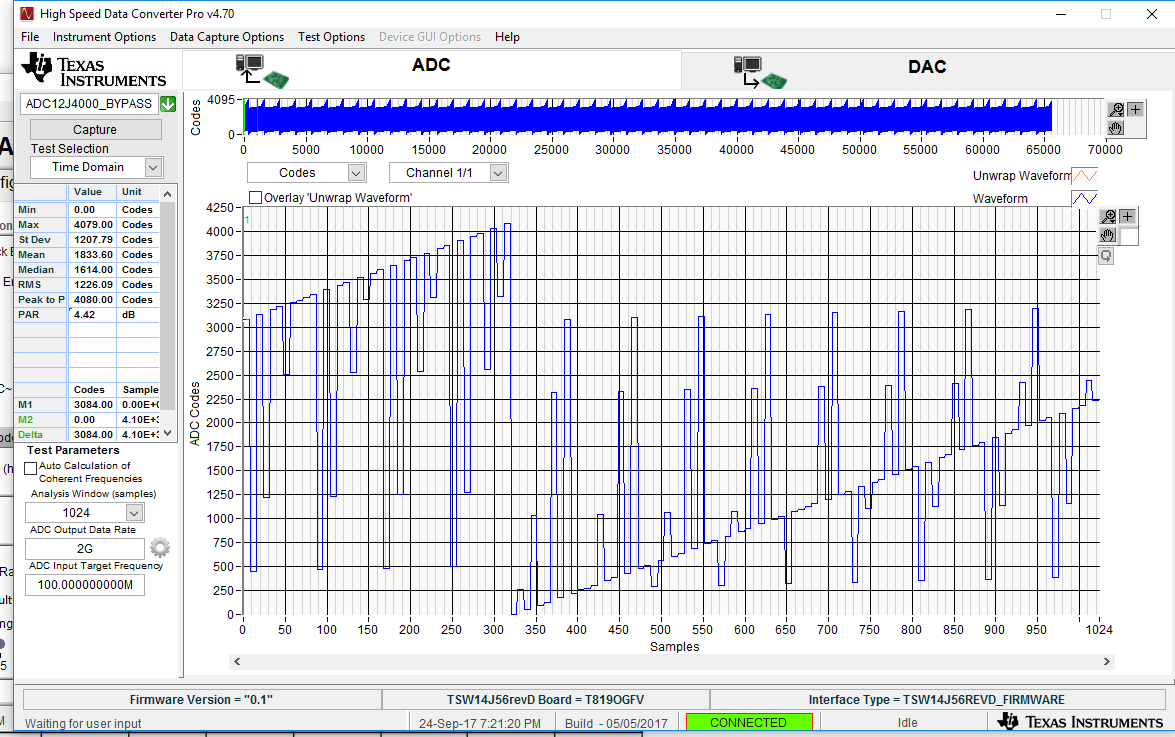
Task: Click the Delta marker row label
Action: tap(40, 434)
